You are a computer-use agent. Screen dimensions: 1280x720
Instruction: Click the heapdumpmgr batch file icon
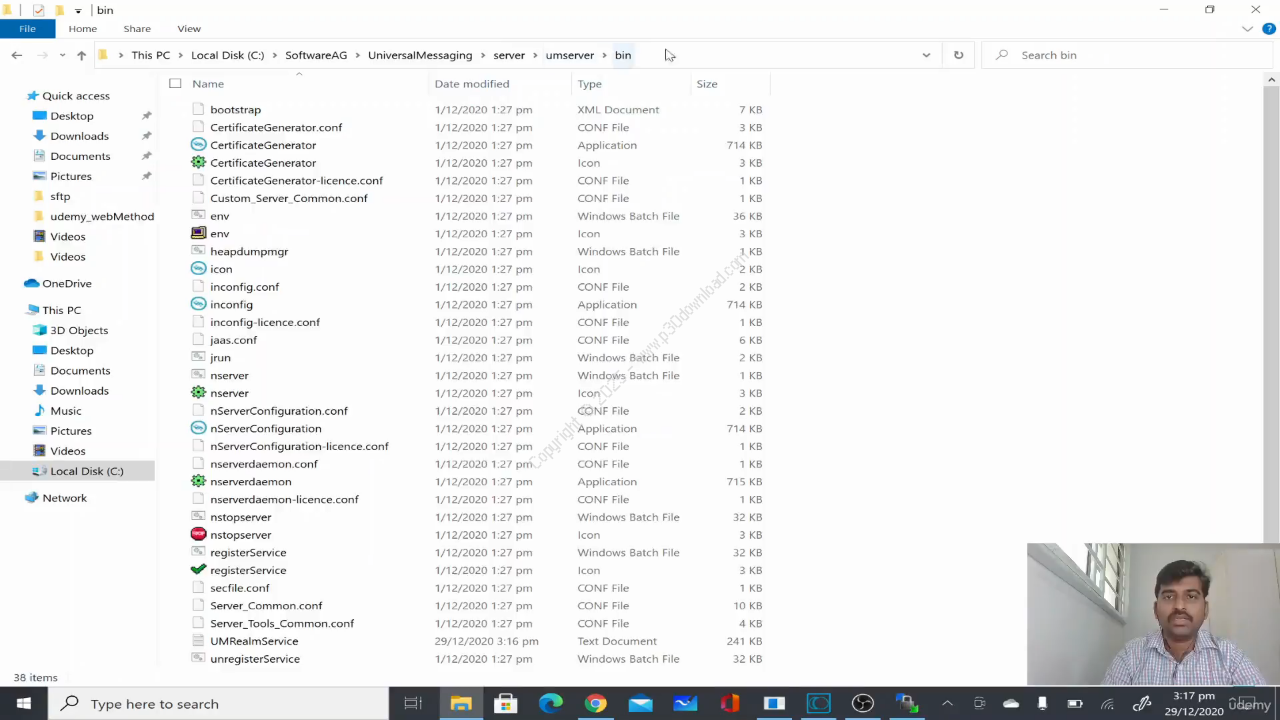tap(198, 251)
